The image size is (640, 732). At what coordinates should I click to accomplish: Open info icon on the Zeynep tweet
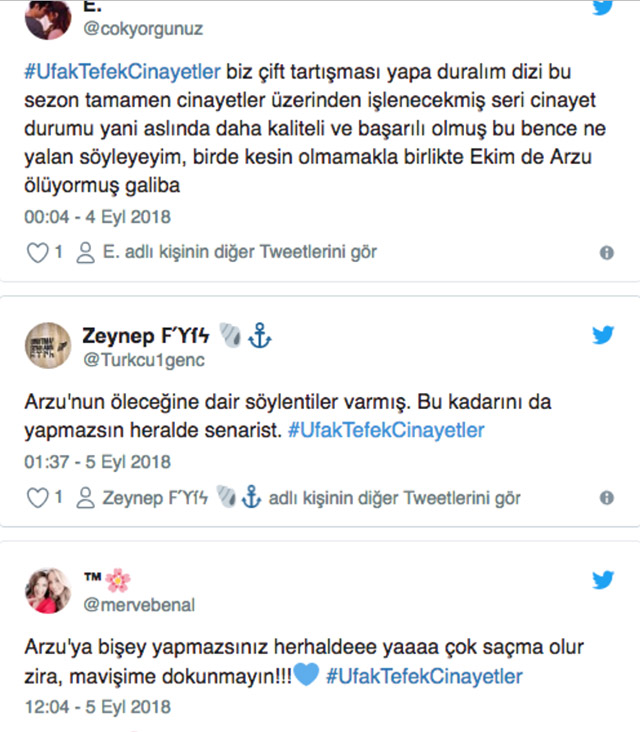pos(606,498)
